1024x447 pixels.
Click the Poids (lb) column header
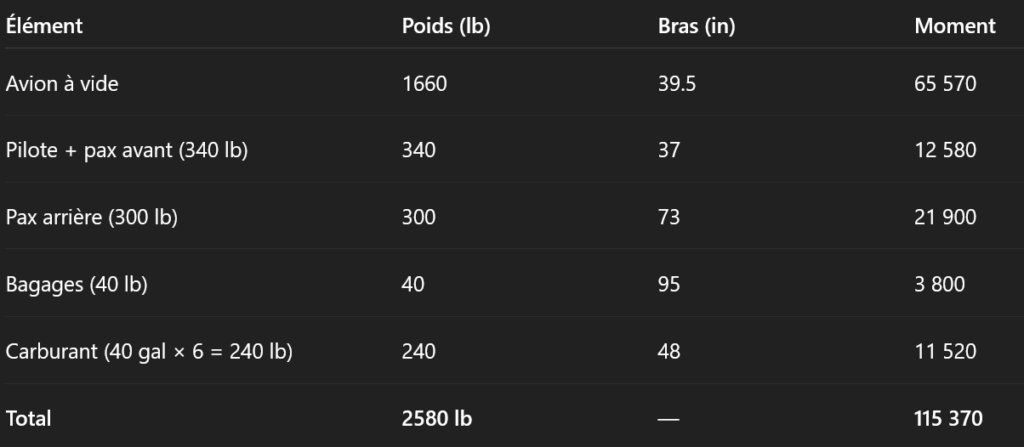pyautogui.click(x=445, y=27)
